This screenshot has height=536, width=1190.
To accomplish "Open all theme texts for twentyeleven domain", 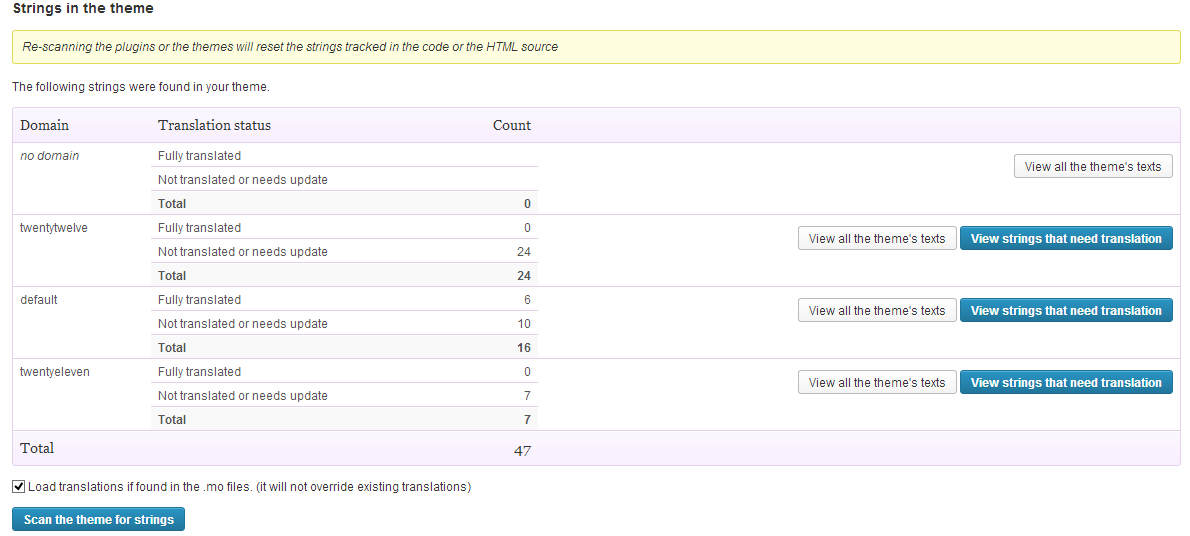I will click(x=876, y=383).
